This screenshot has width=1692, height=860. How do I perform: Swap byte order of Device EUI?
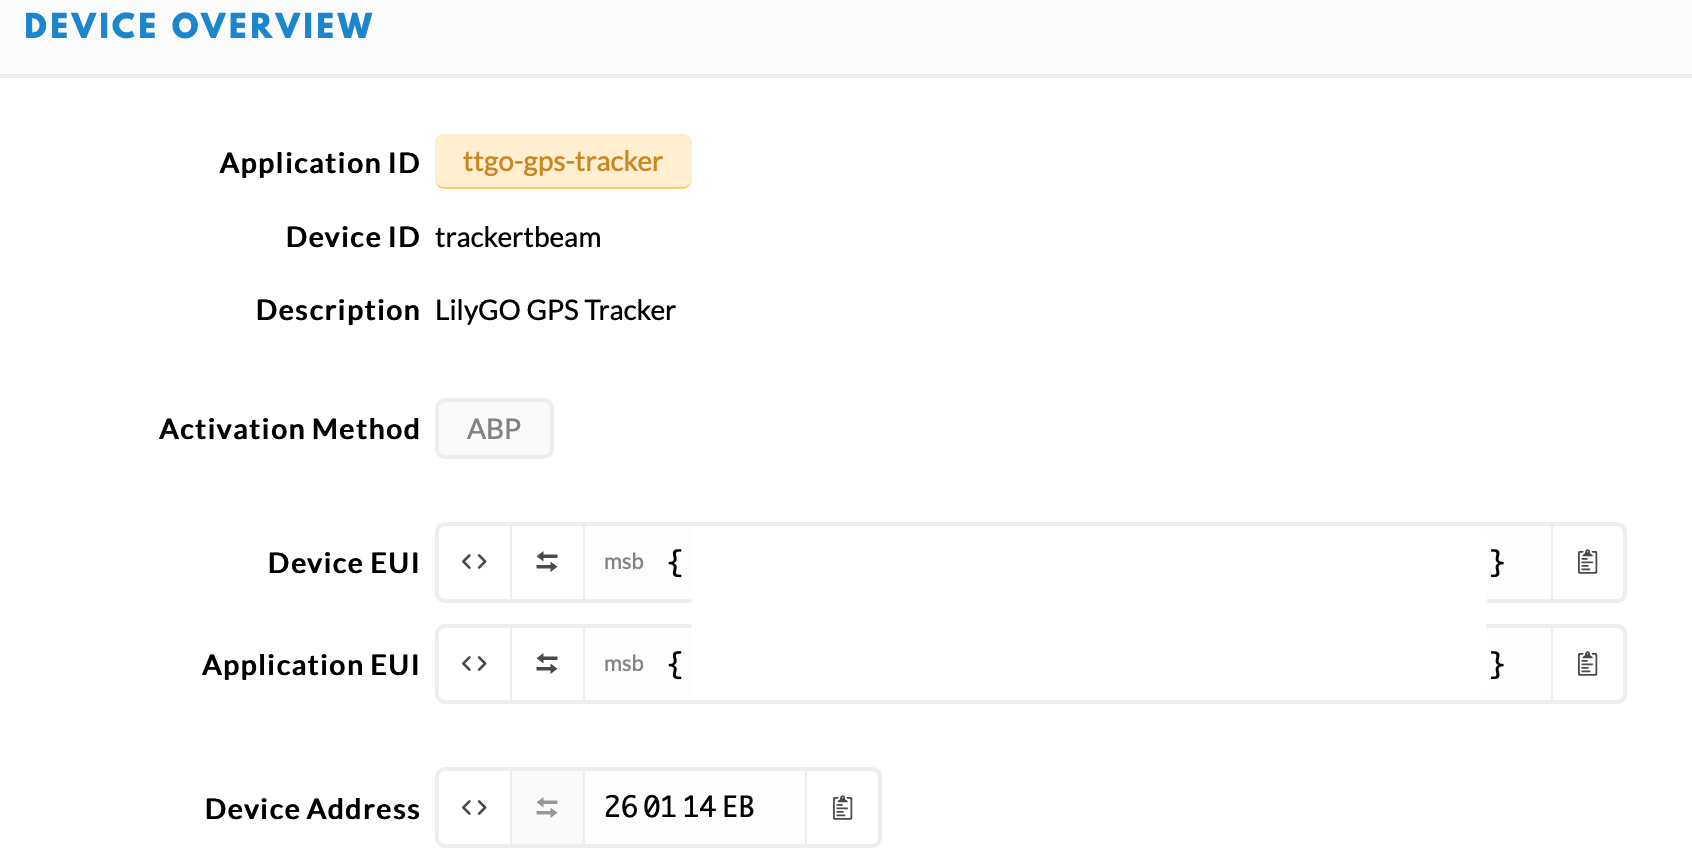click(x=547, y=562)
